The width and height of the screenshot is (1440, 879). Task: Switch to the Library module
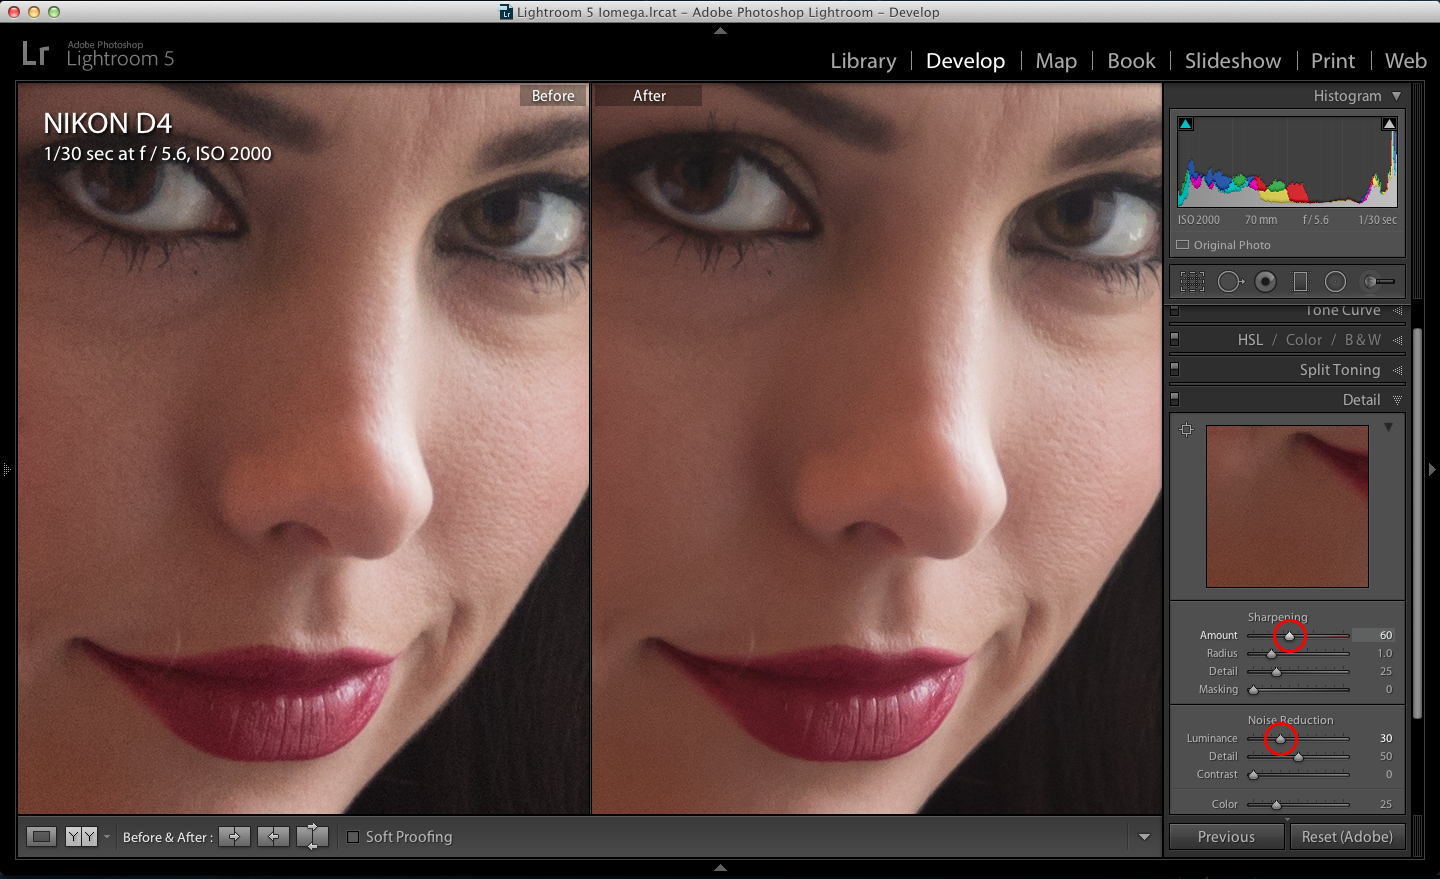[x=863, y=61]
